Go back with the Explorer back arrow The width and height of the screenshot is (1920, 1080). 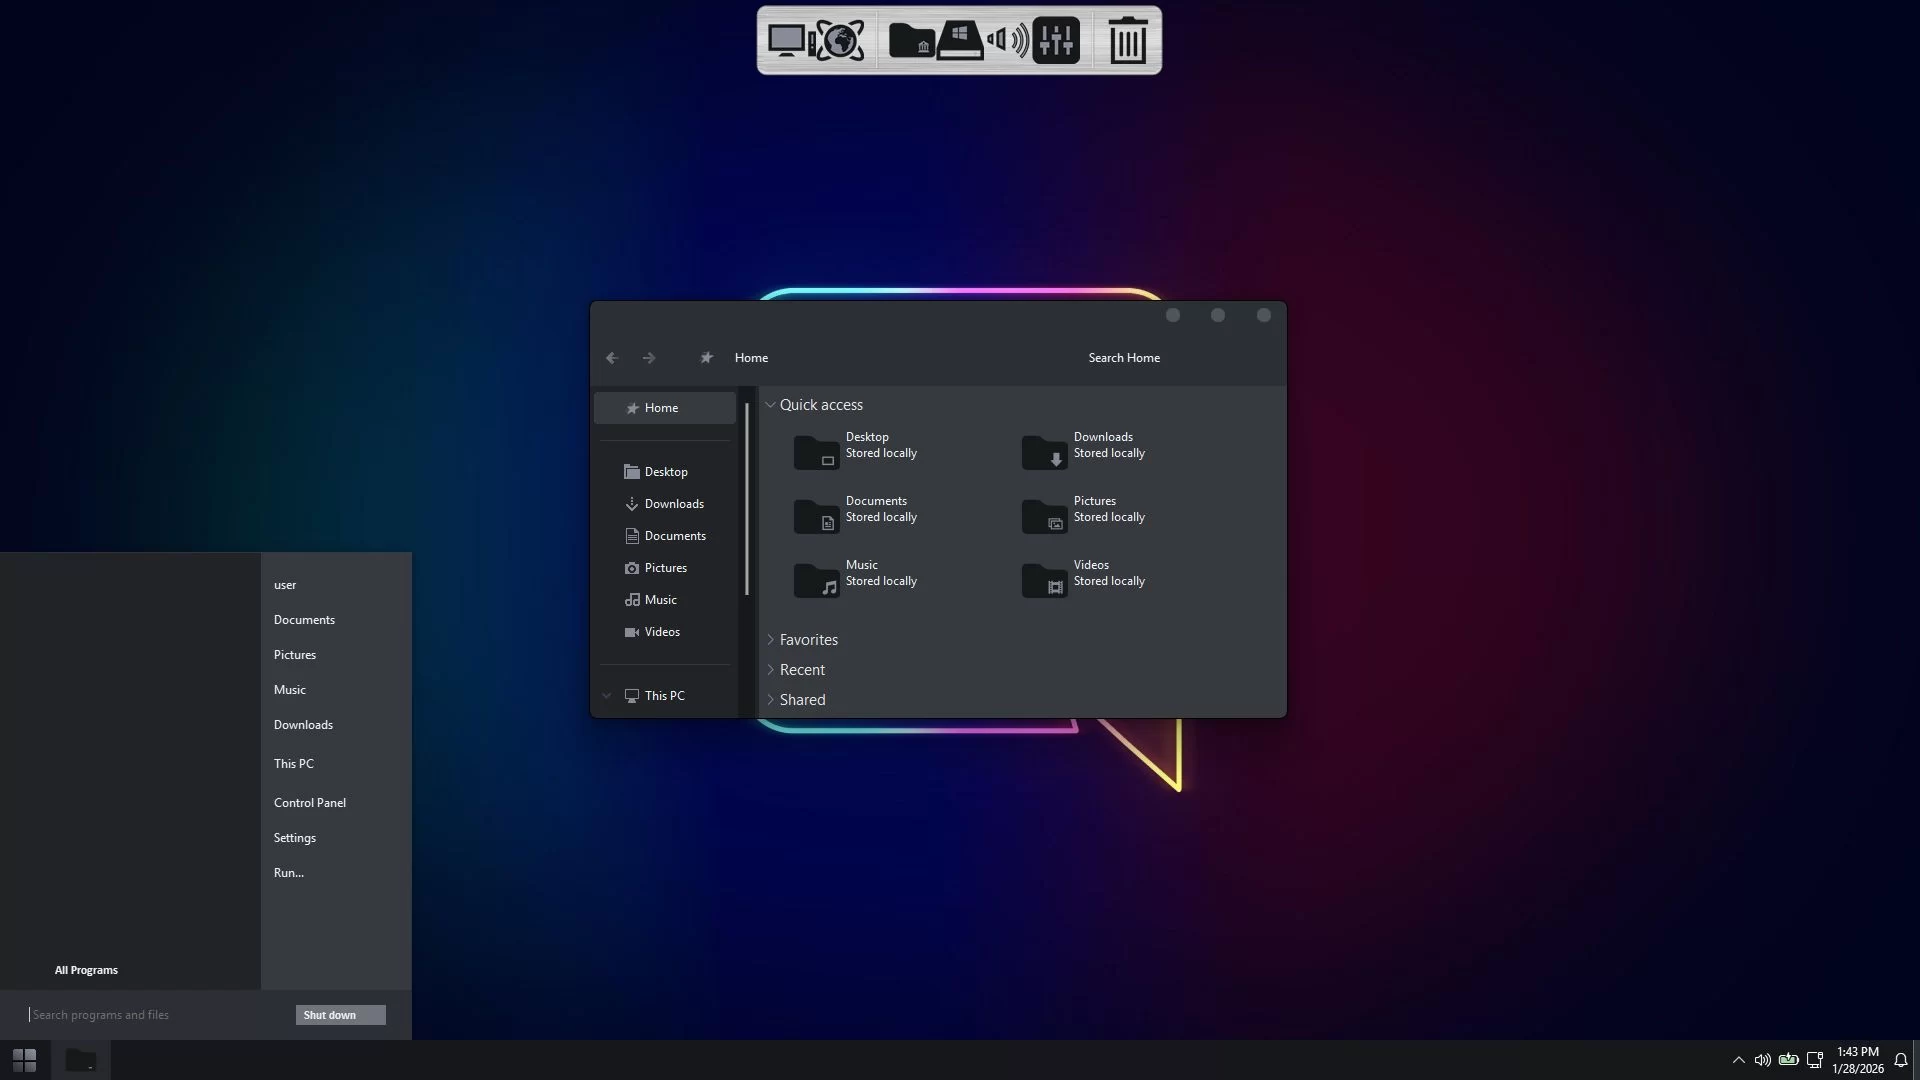pyautogui.click(x=612, y=358)
